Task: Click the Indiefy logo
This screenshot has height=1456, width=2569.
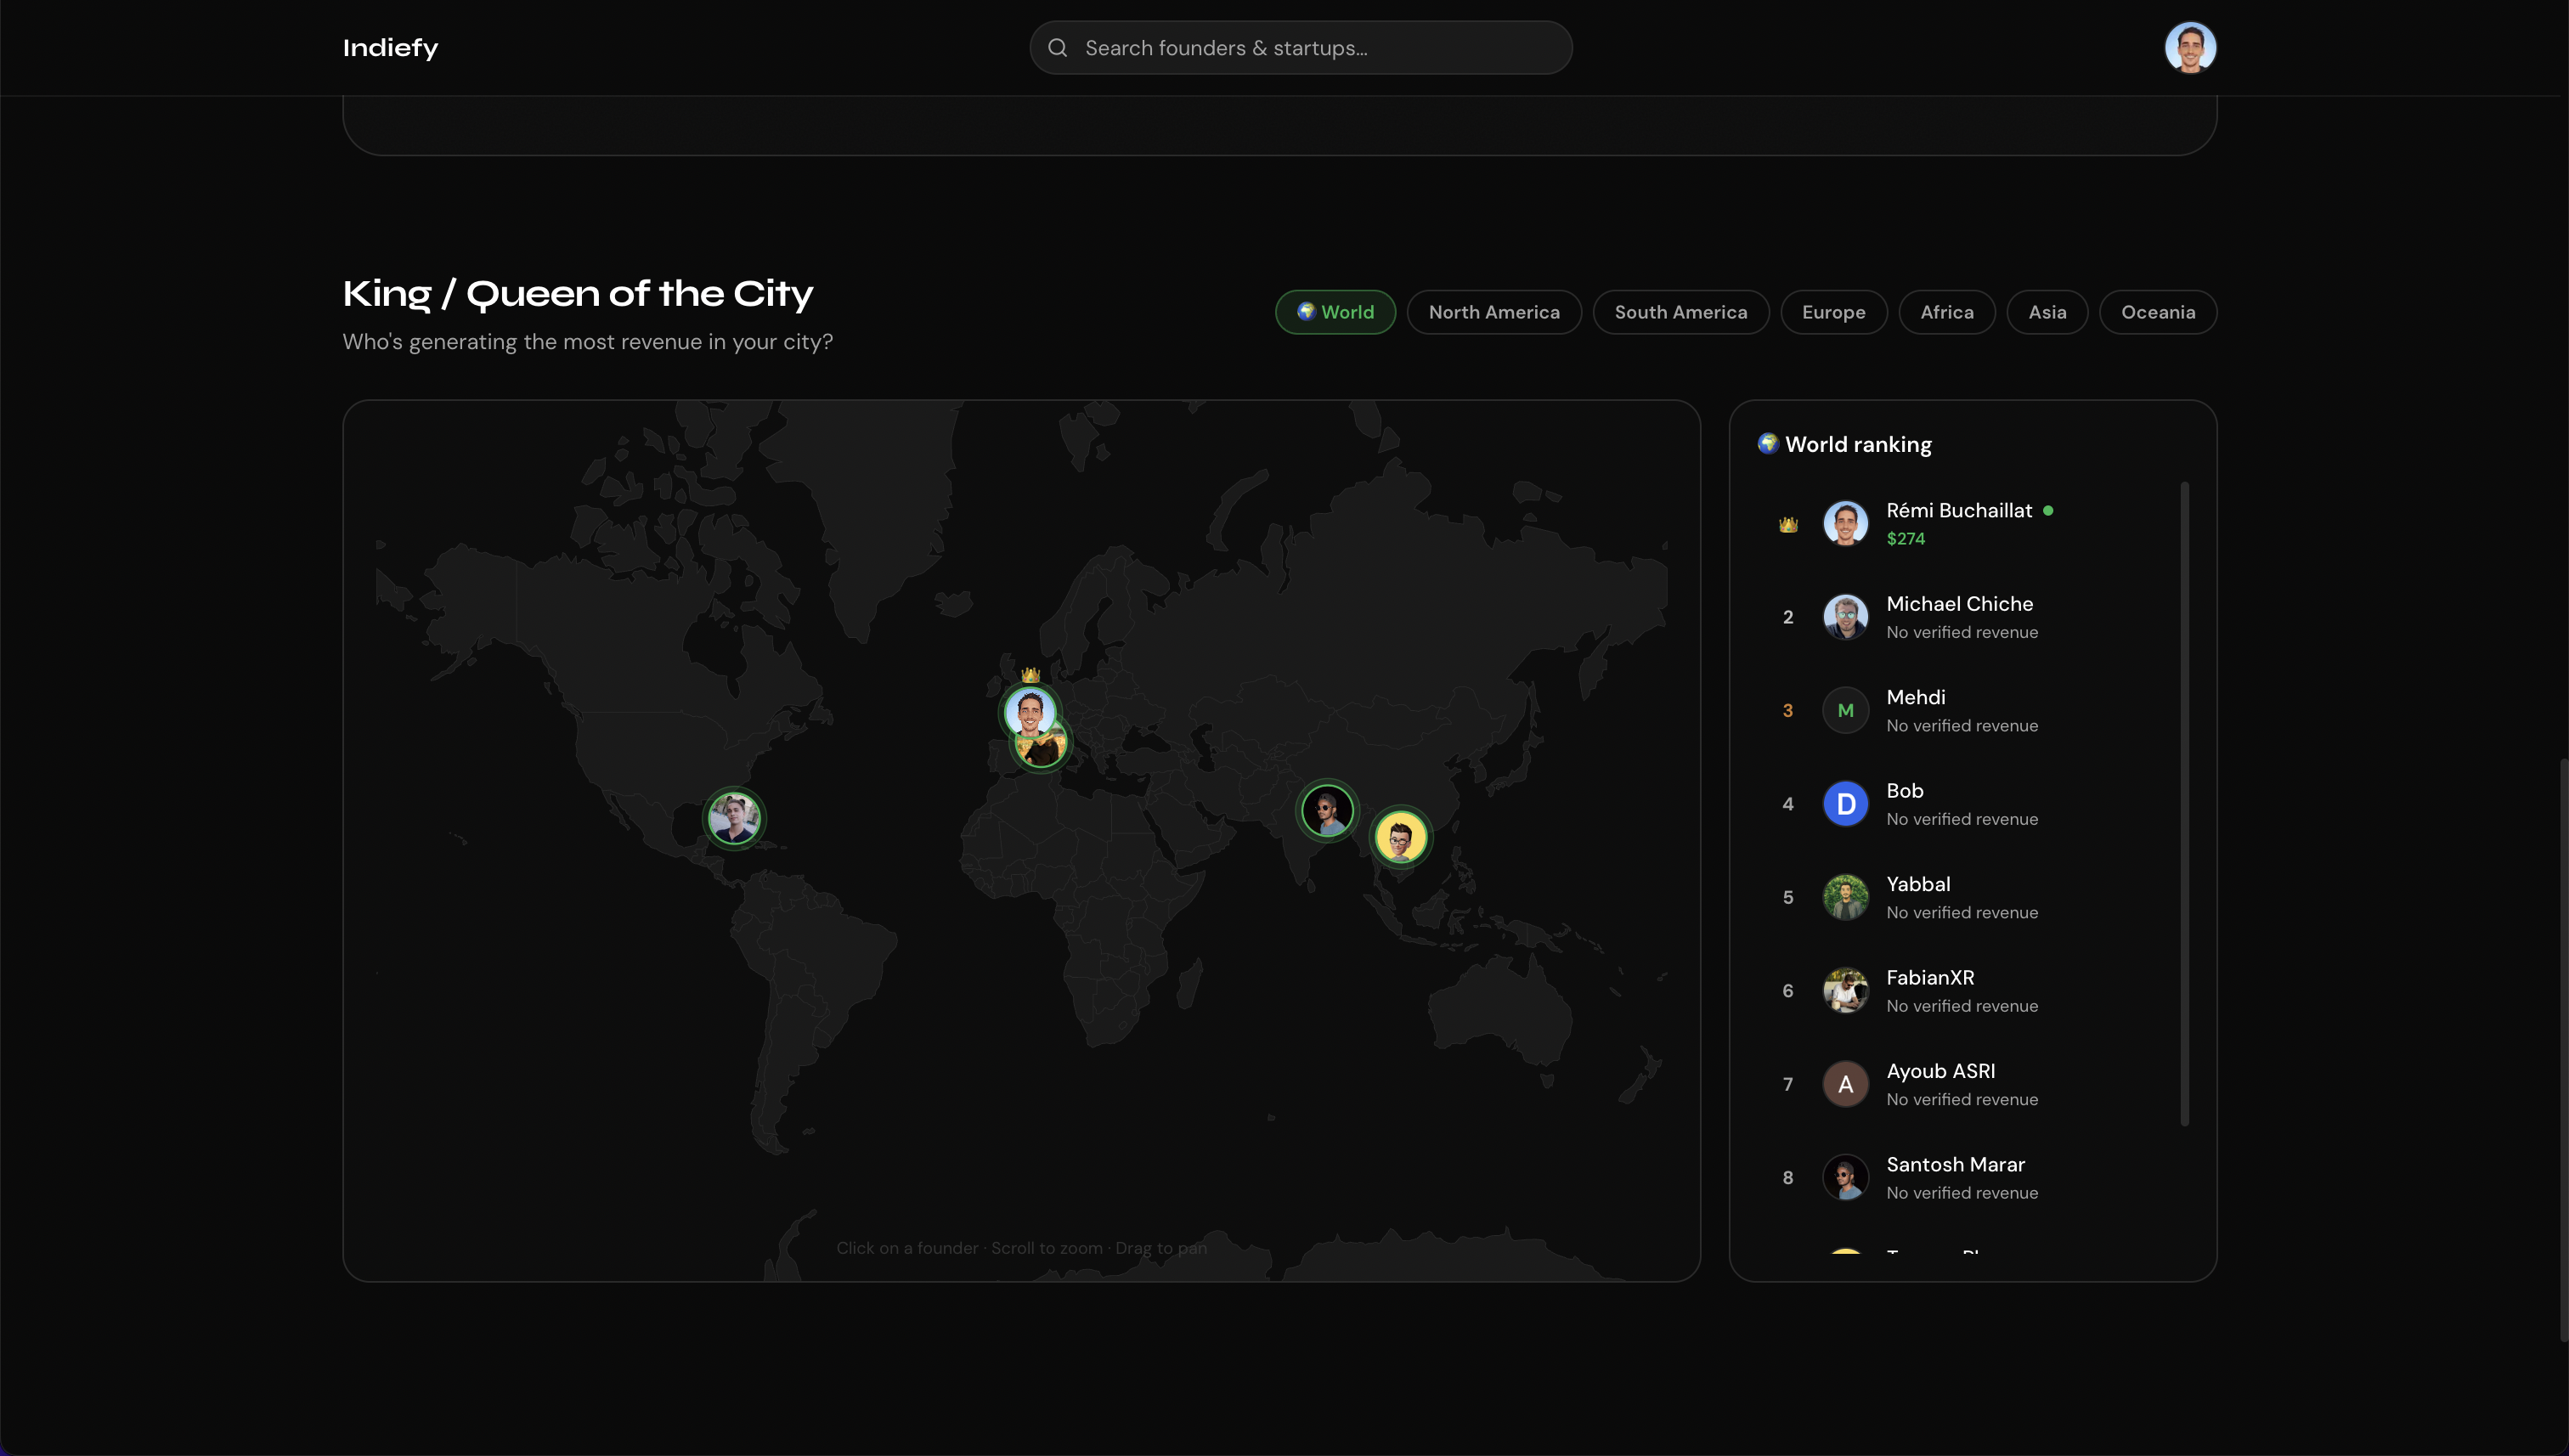Action: point(390,48)
